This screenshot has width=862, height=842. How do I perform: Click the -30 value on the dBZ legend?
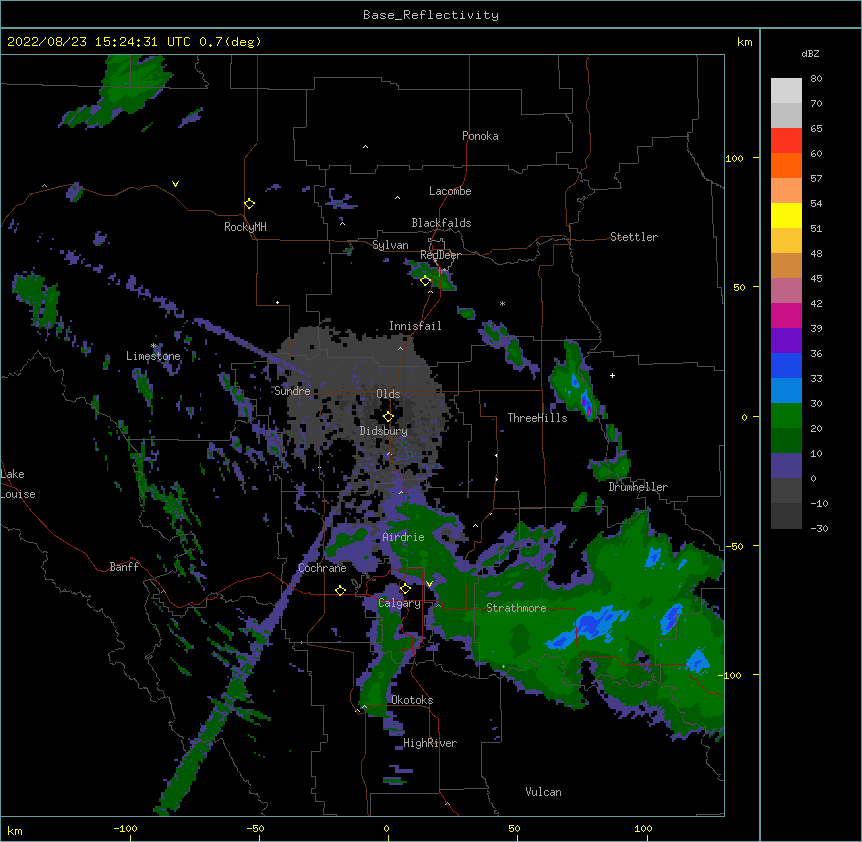pyautogui.click(x=819, y=528)
